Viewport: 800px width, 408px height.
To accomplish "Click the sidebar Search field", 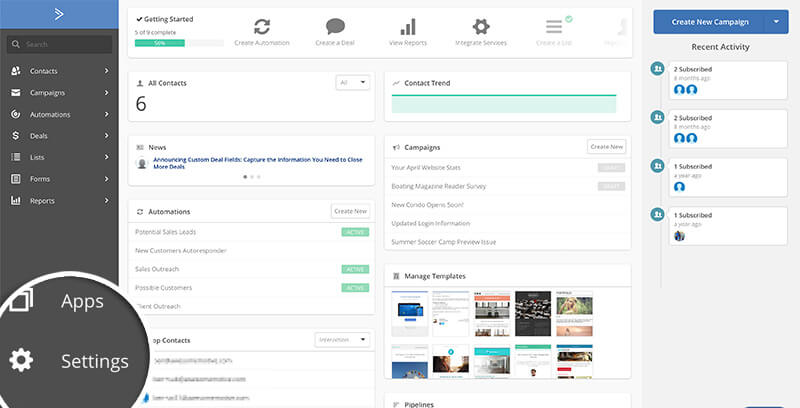I will [x=59, y=44].
